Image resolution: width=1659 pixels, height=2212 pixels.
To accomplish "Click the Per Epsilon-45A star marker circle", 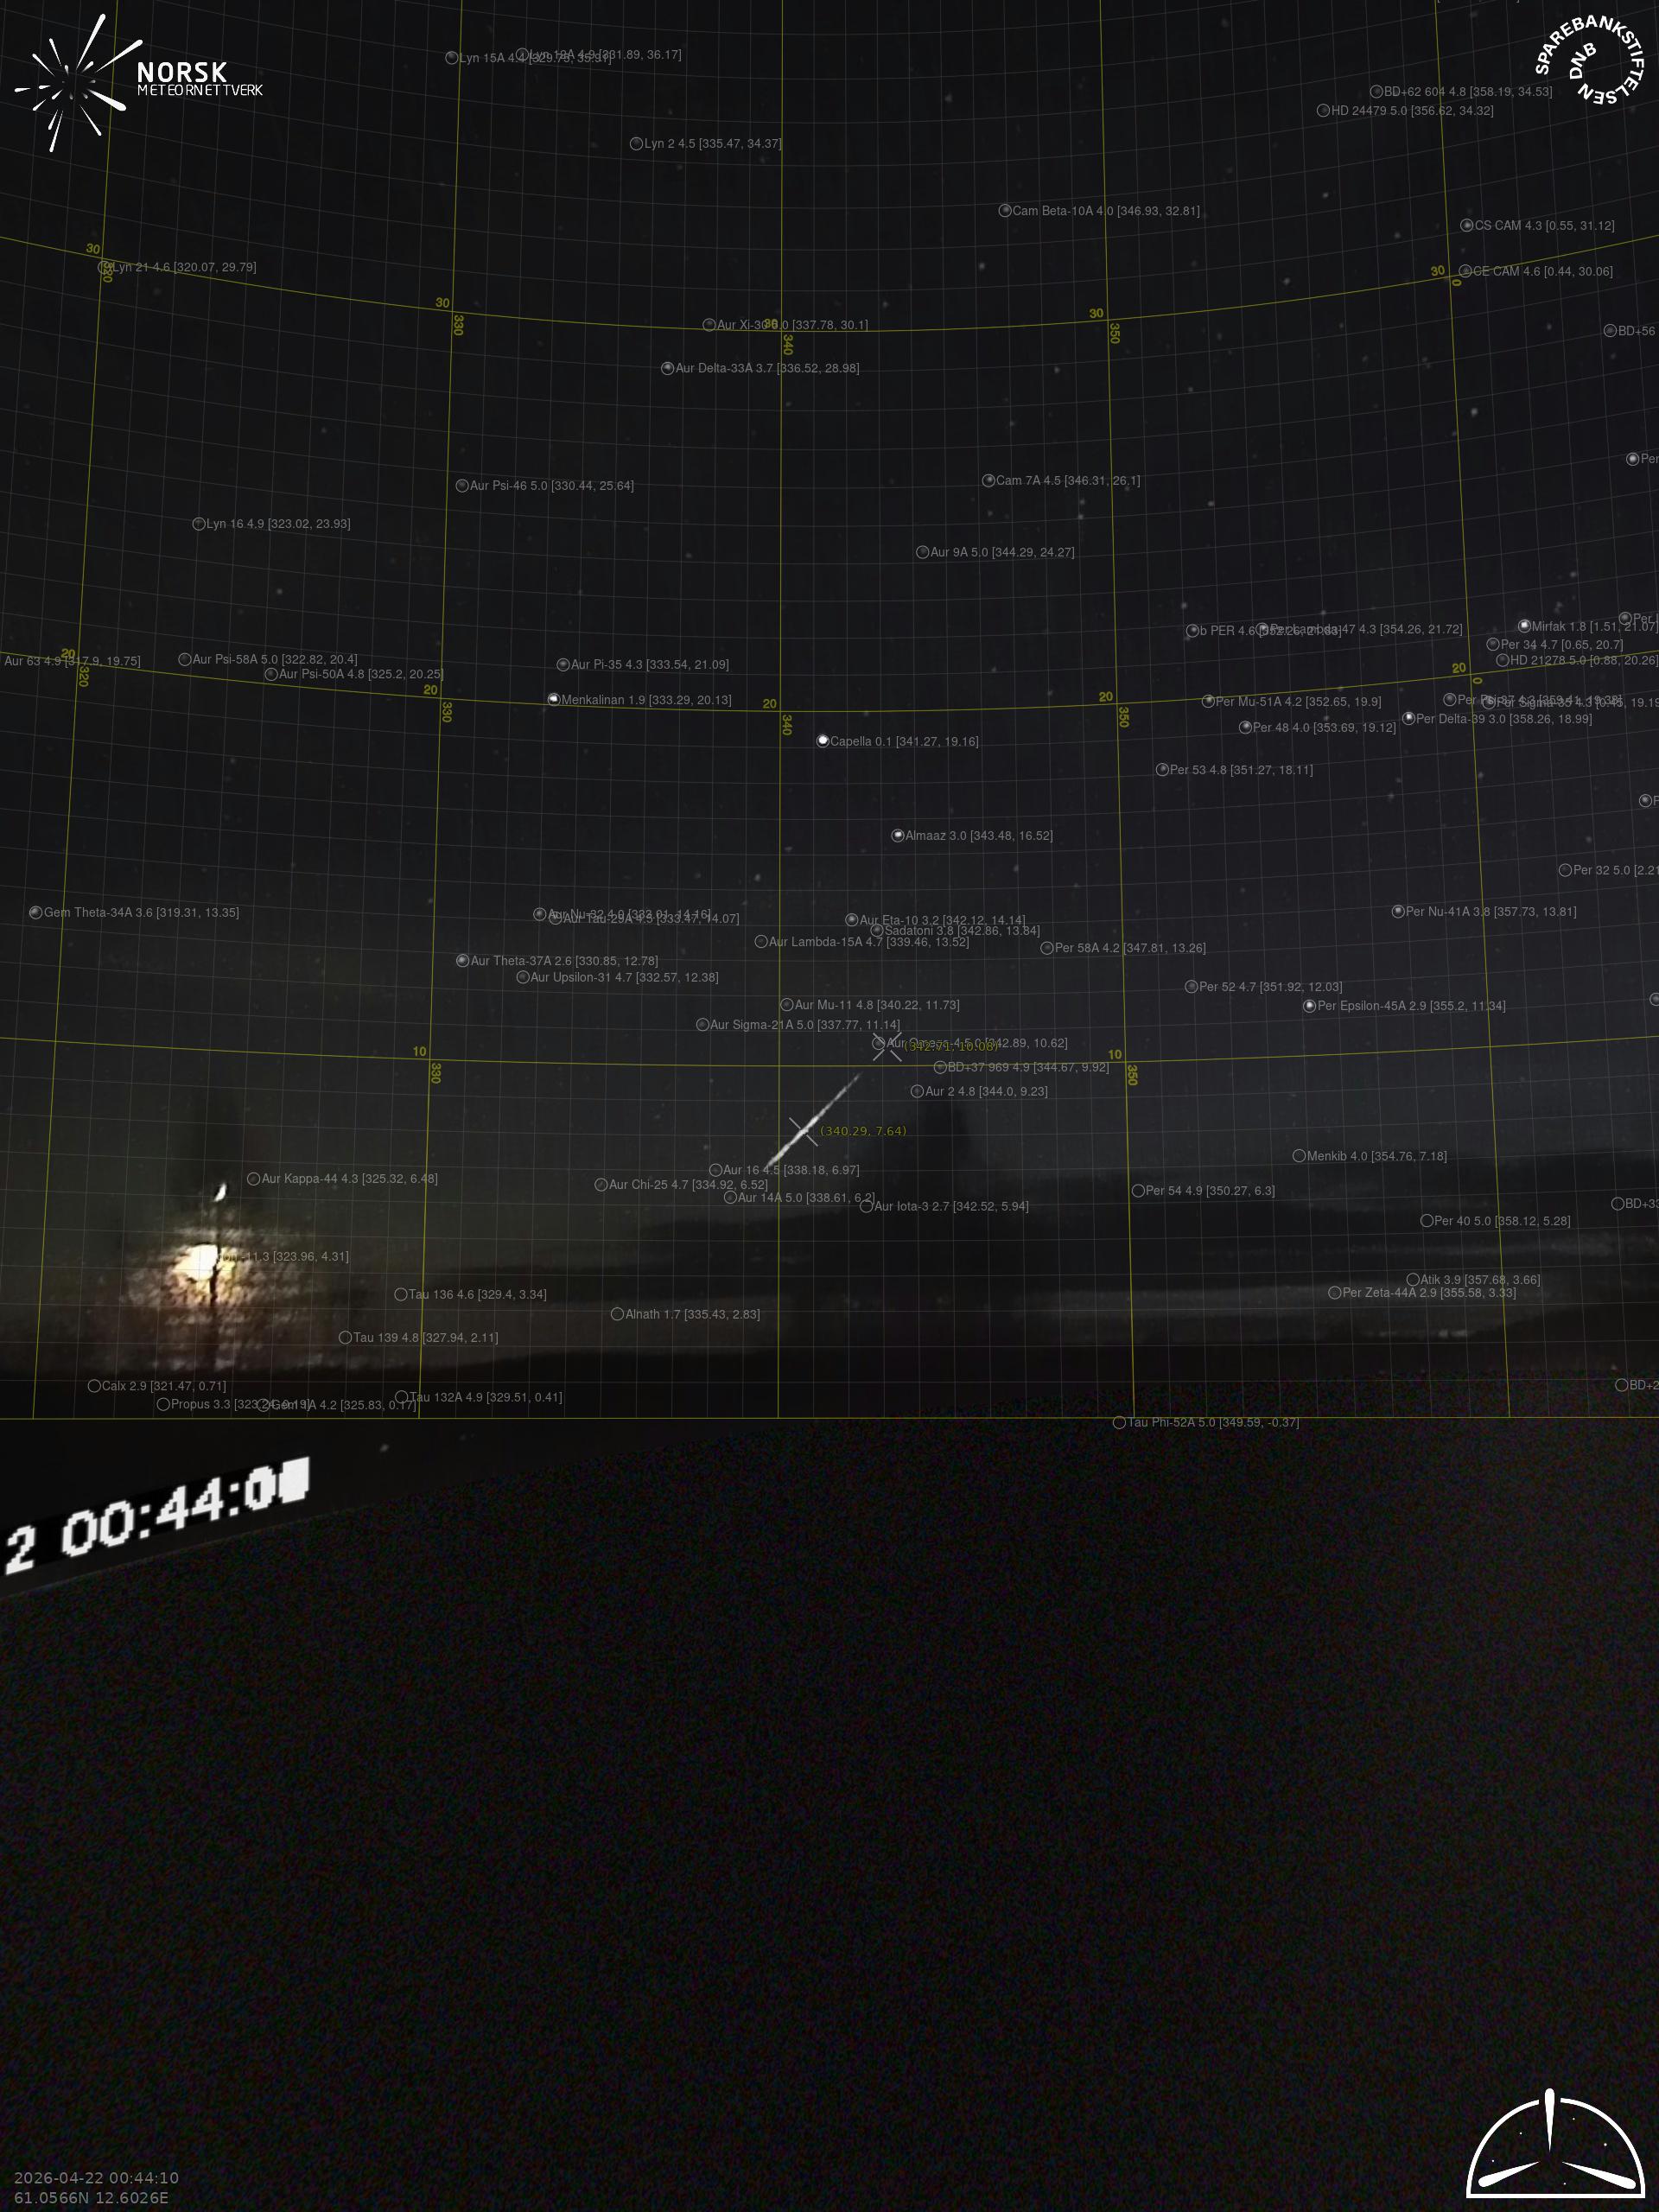I will coord(1309,1006).
